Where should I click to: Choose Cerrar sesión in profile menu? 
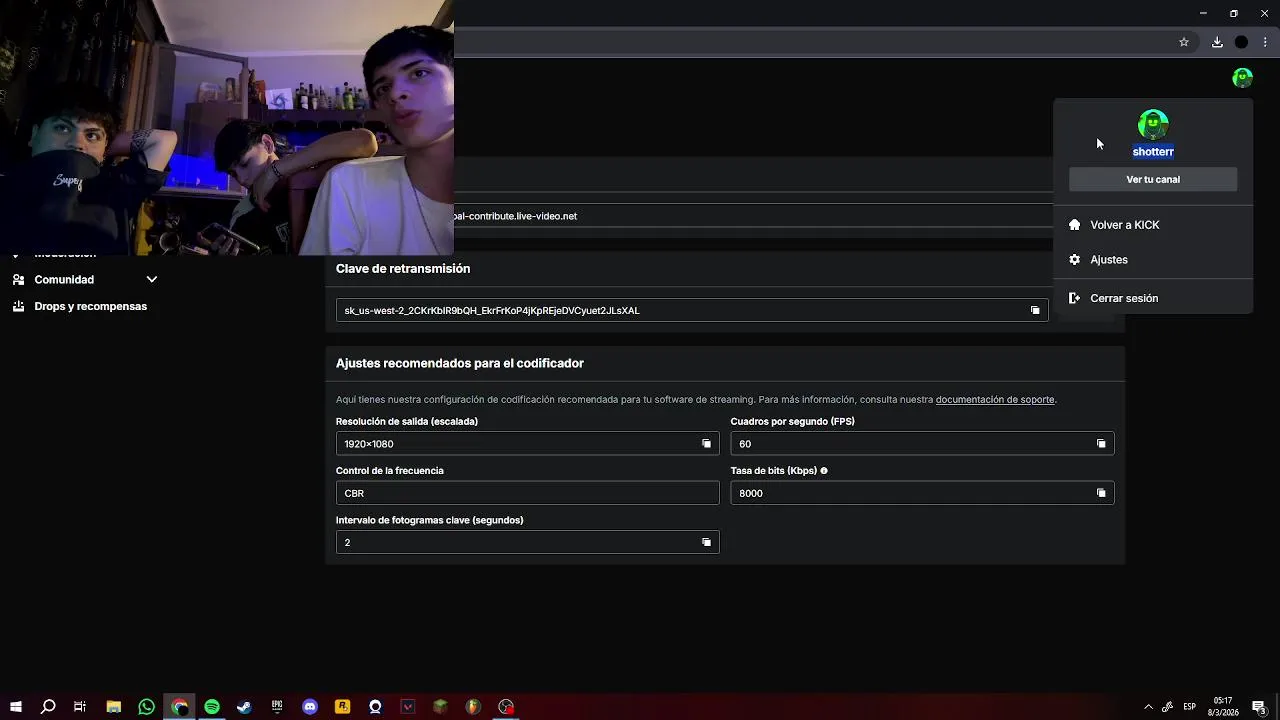(1153, 298)
